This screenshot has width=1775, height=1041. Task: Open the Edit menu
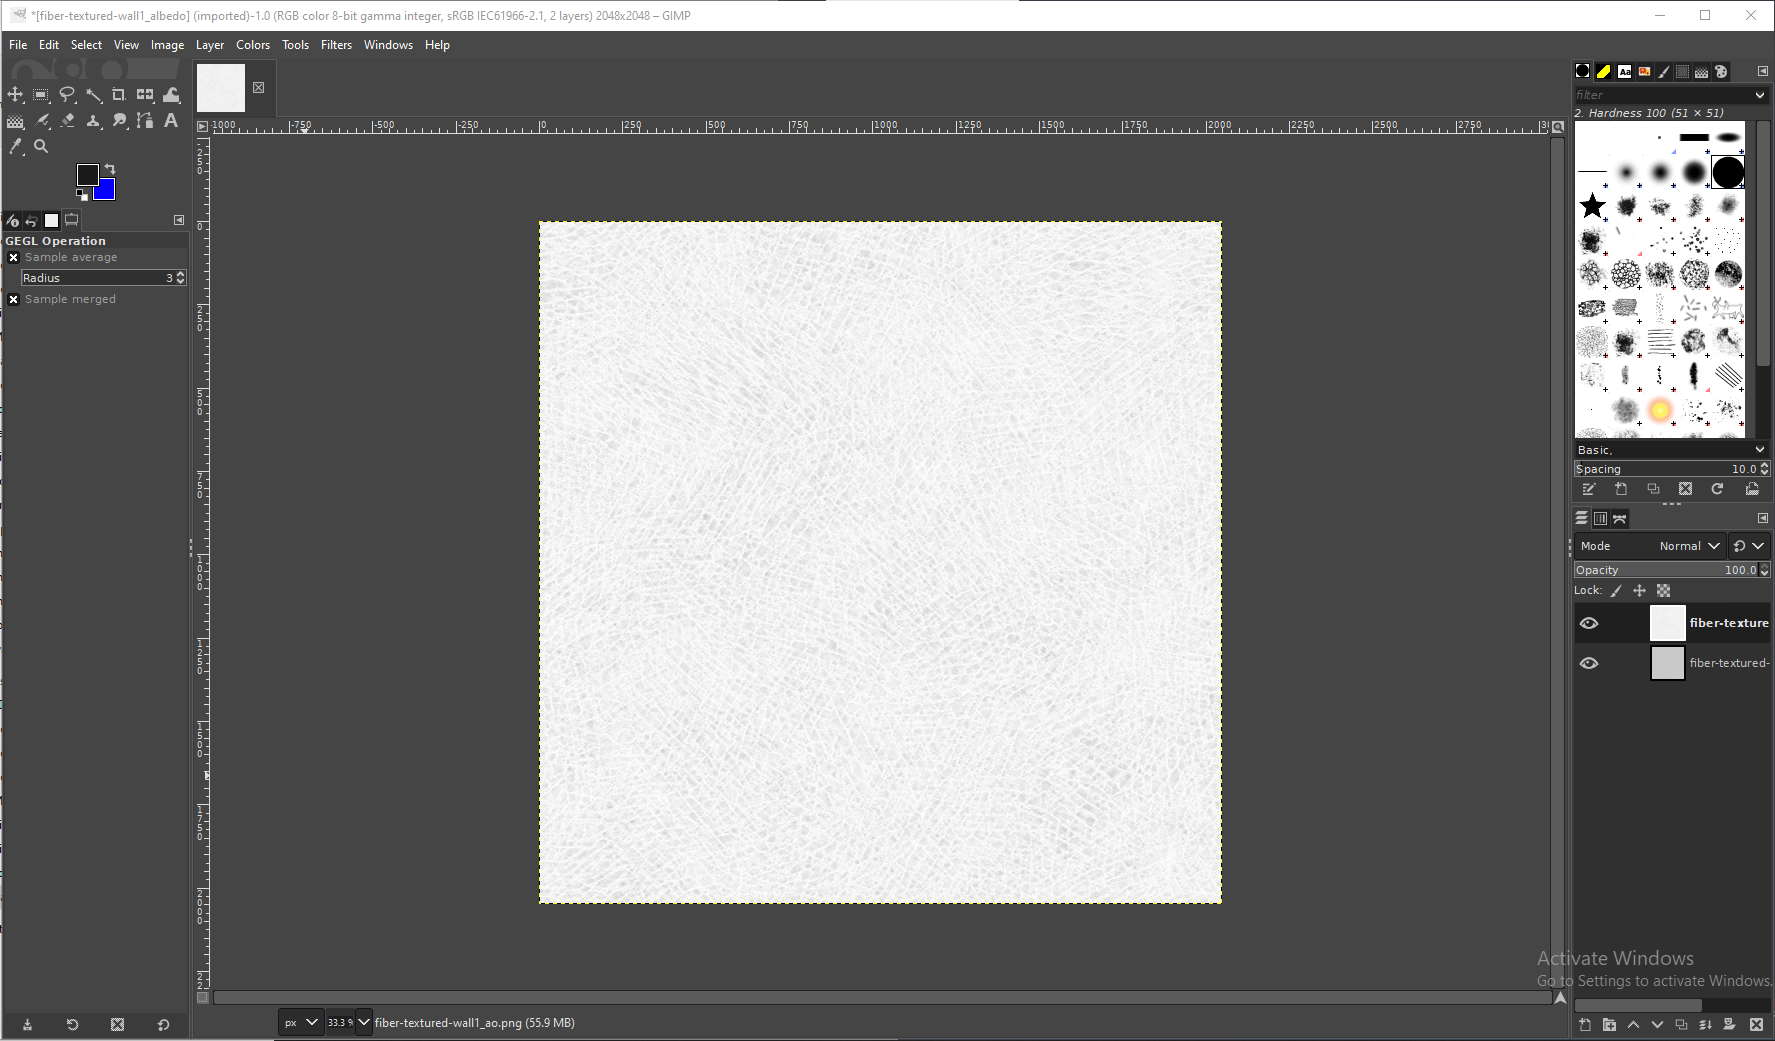pos(49,45)
